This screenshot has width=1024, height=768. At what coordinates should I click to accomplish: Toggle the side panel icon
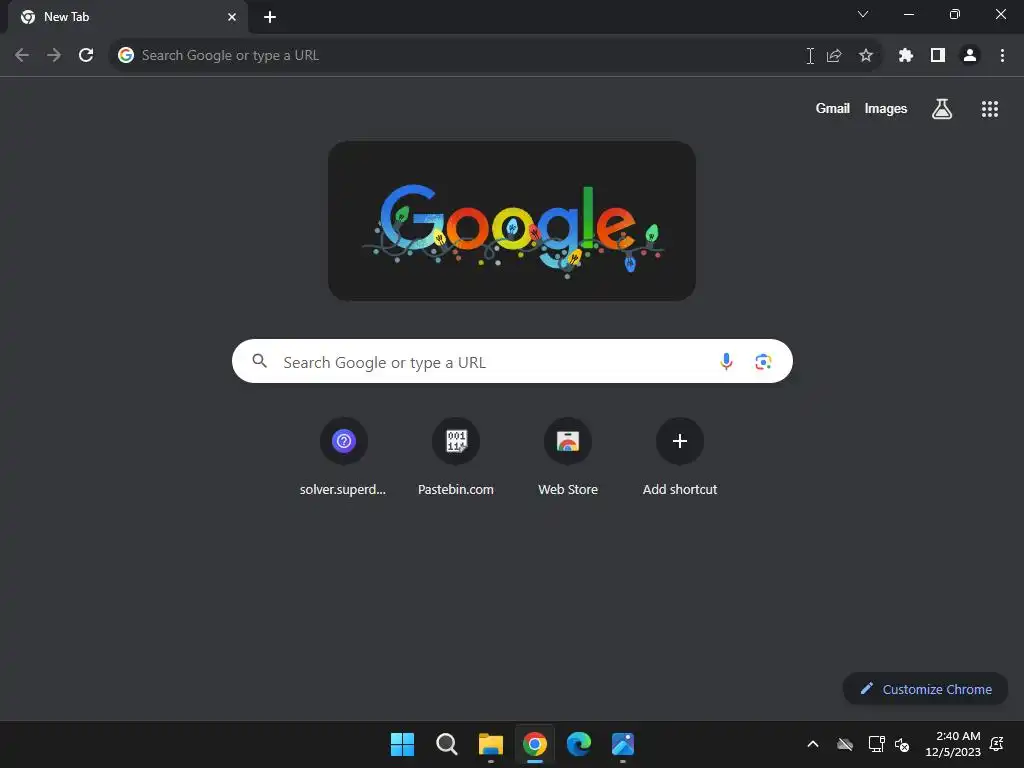(x=938, y=56)
